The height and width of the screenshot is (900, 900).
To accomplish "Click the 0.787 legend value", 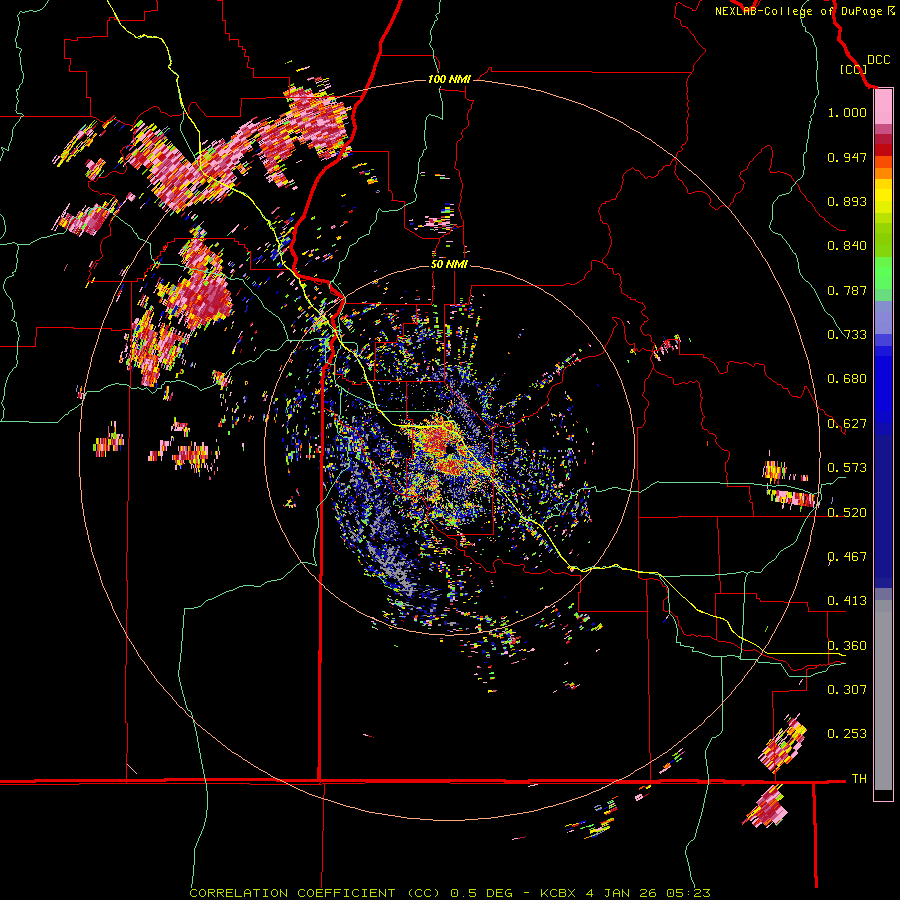I will pyautogui.click(x=847, y=290).
